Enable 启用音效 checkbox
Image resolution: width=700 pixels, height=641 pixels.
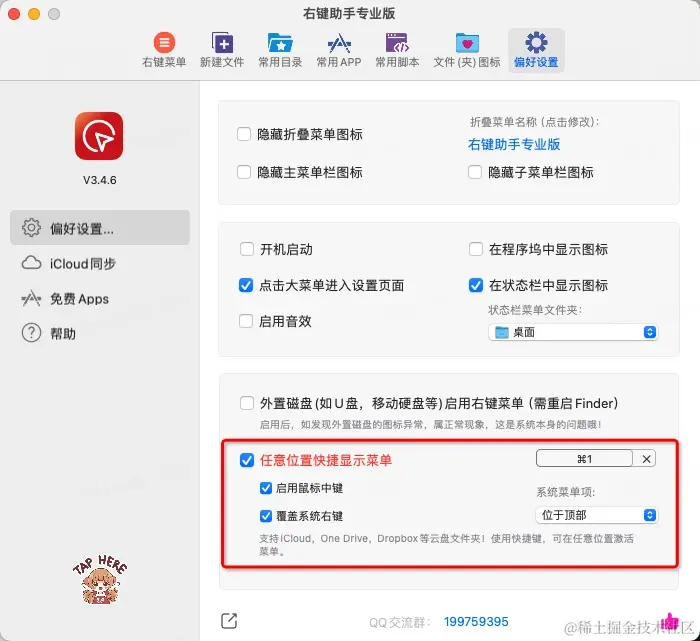click(x=246, y=321)
